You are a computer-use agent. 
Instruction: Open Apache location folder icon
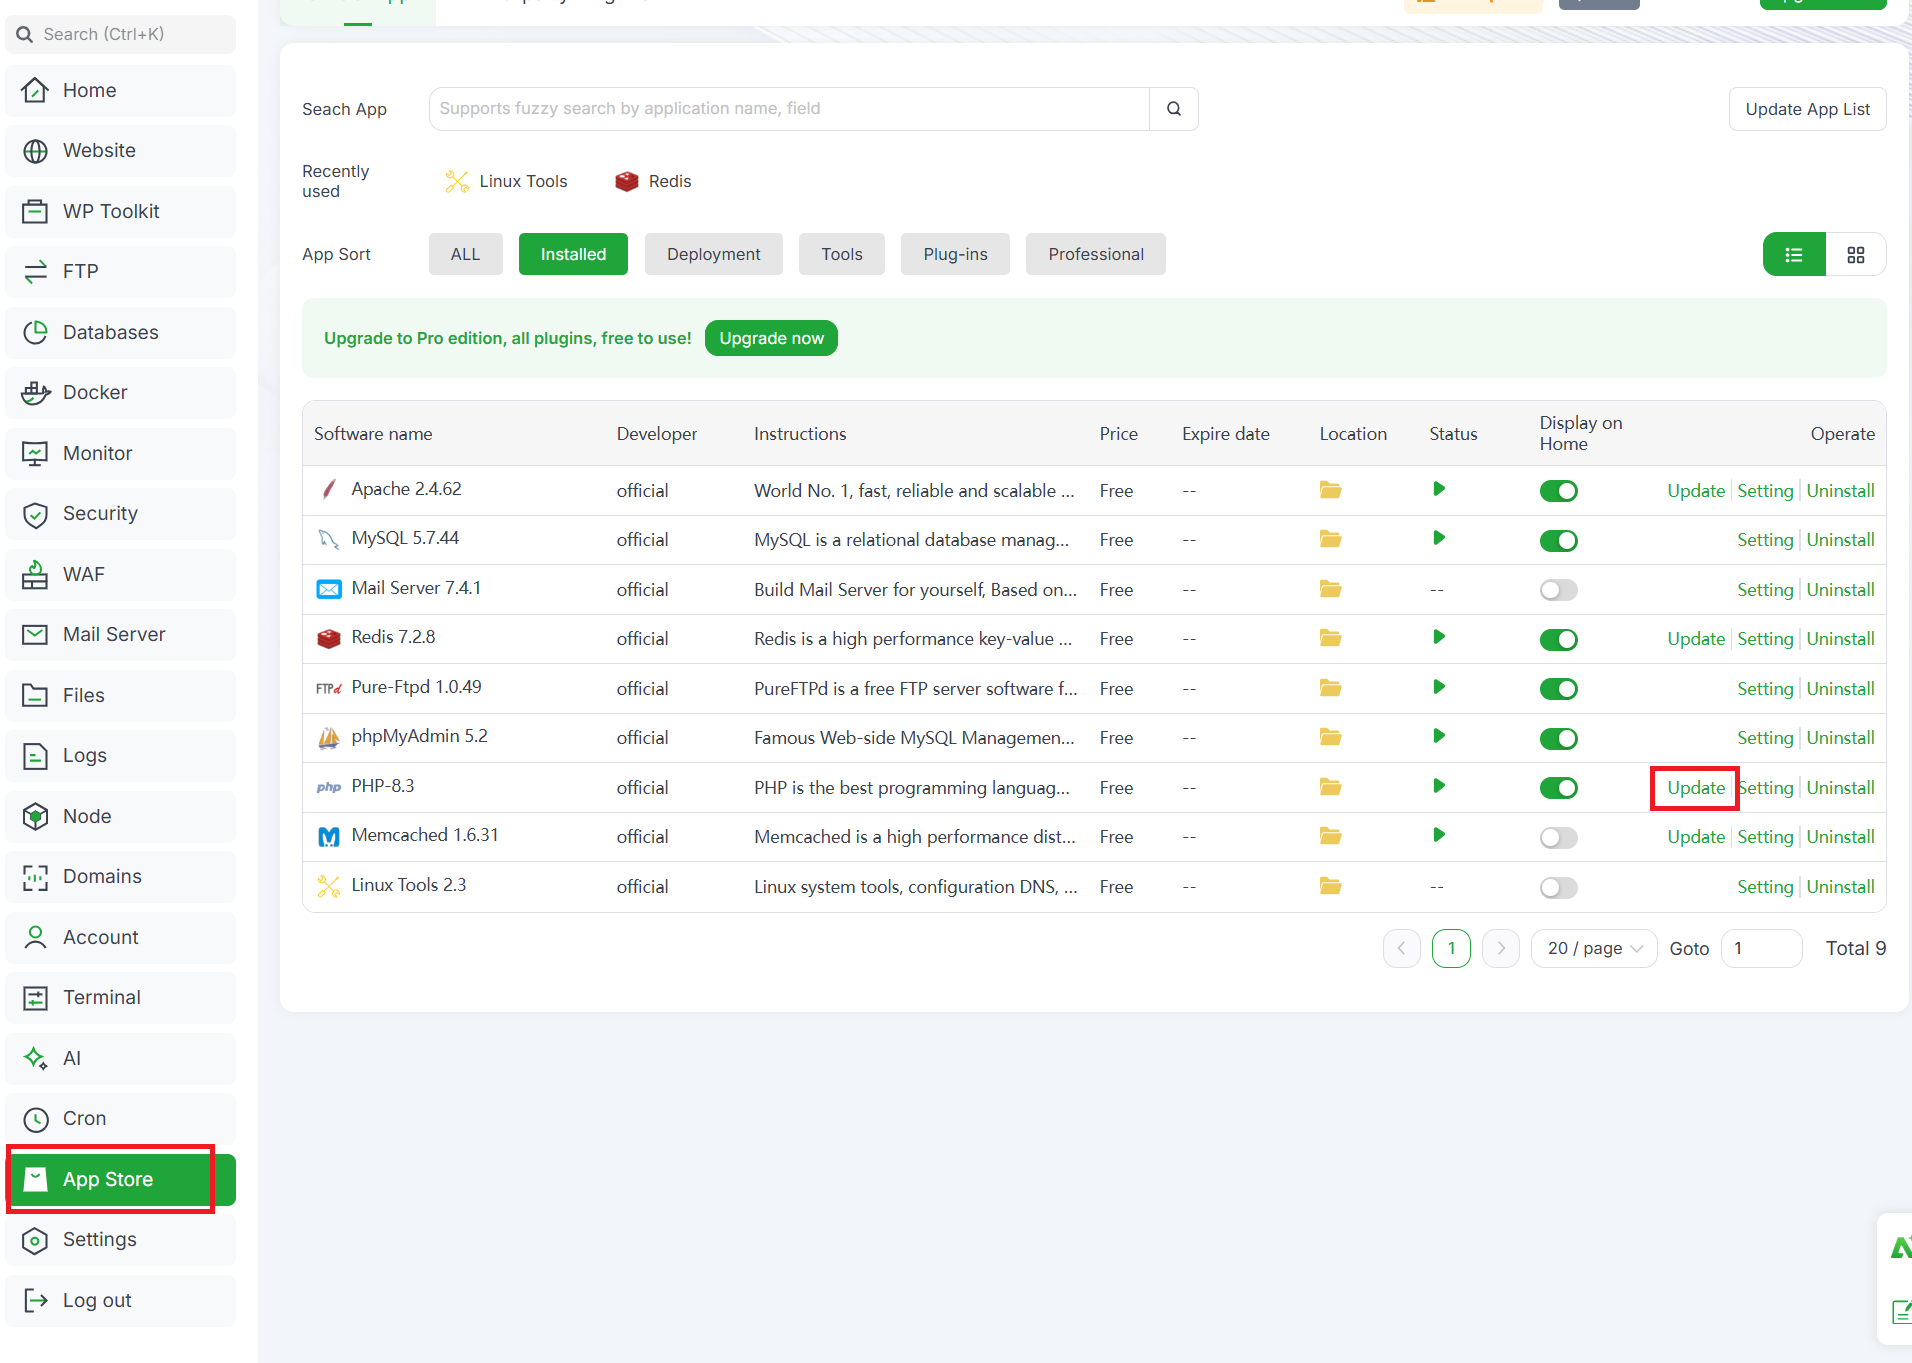click(x=1330, y=490)
